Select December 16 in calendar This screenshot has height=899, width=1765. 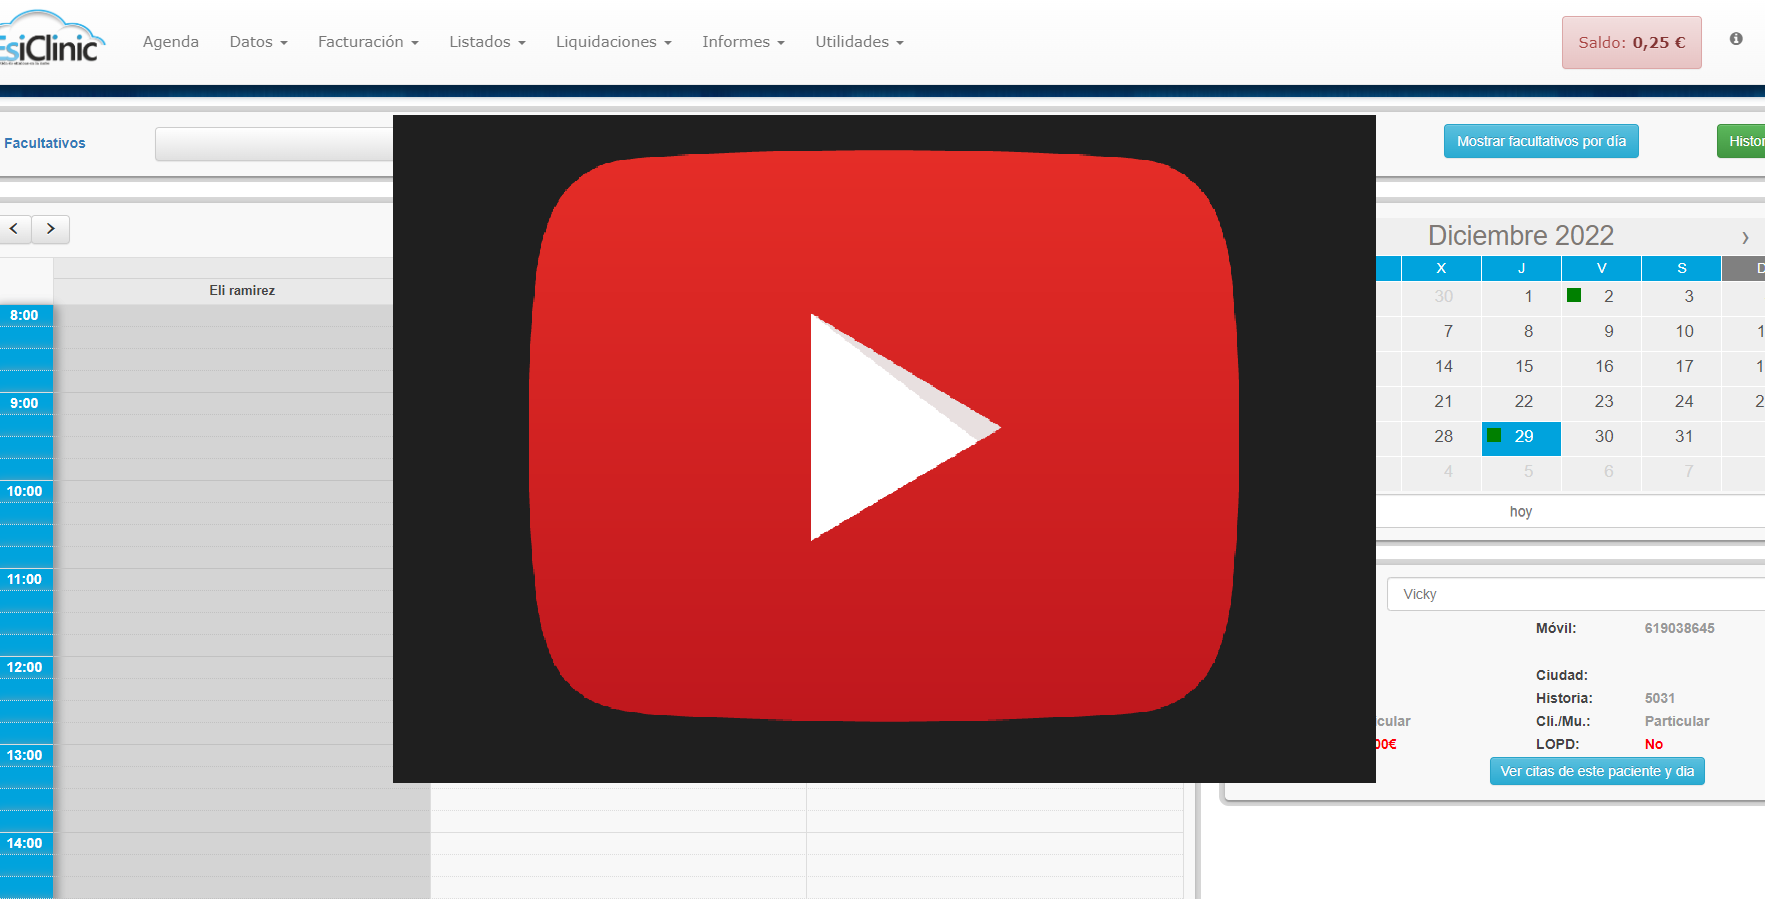(1601, 367)
